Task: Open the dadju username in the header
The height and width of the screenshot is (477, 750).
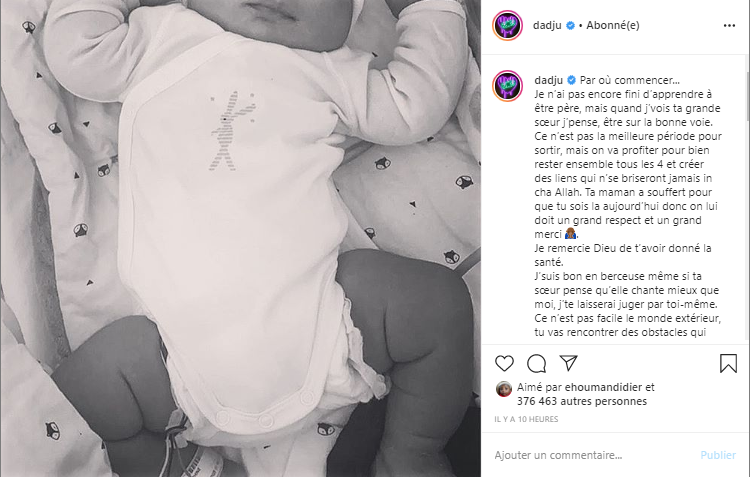Action: coord(547,25)
